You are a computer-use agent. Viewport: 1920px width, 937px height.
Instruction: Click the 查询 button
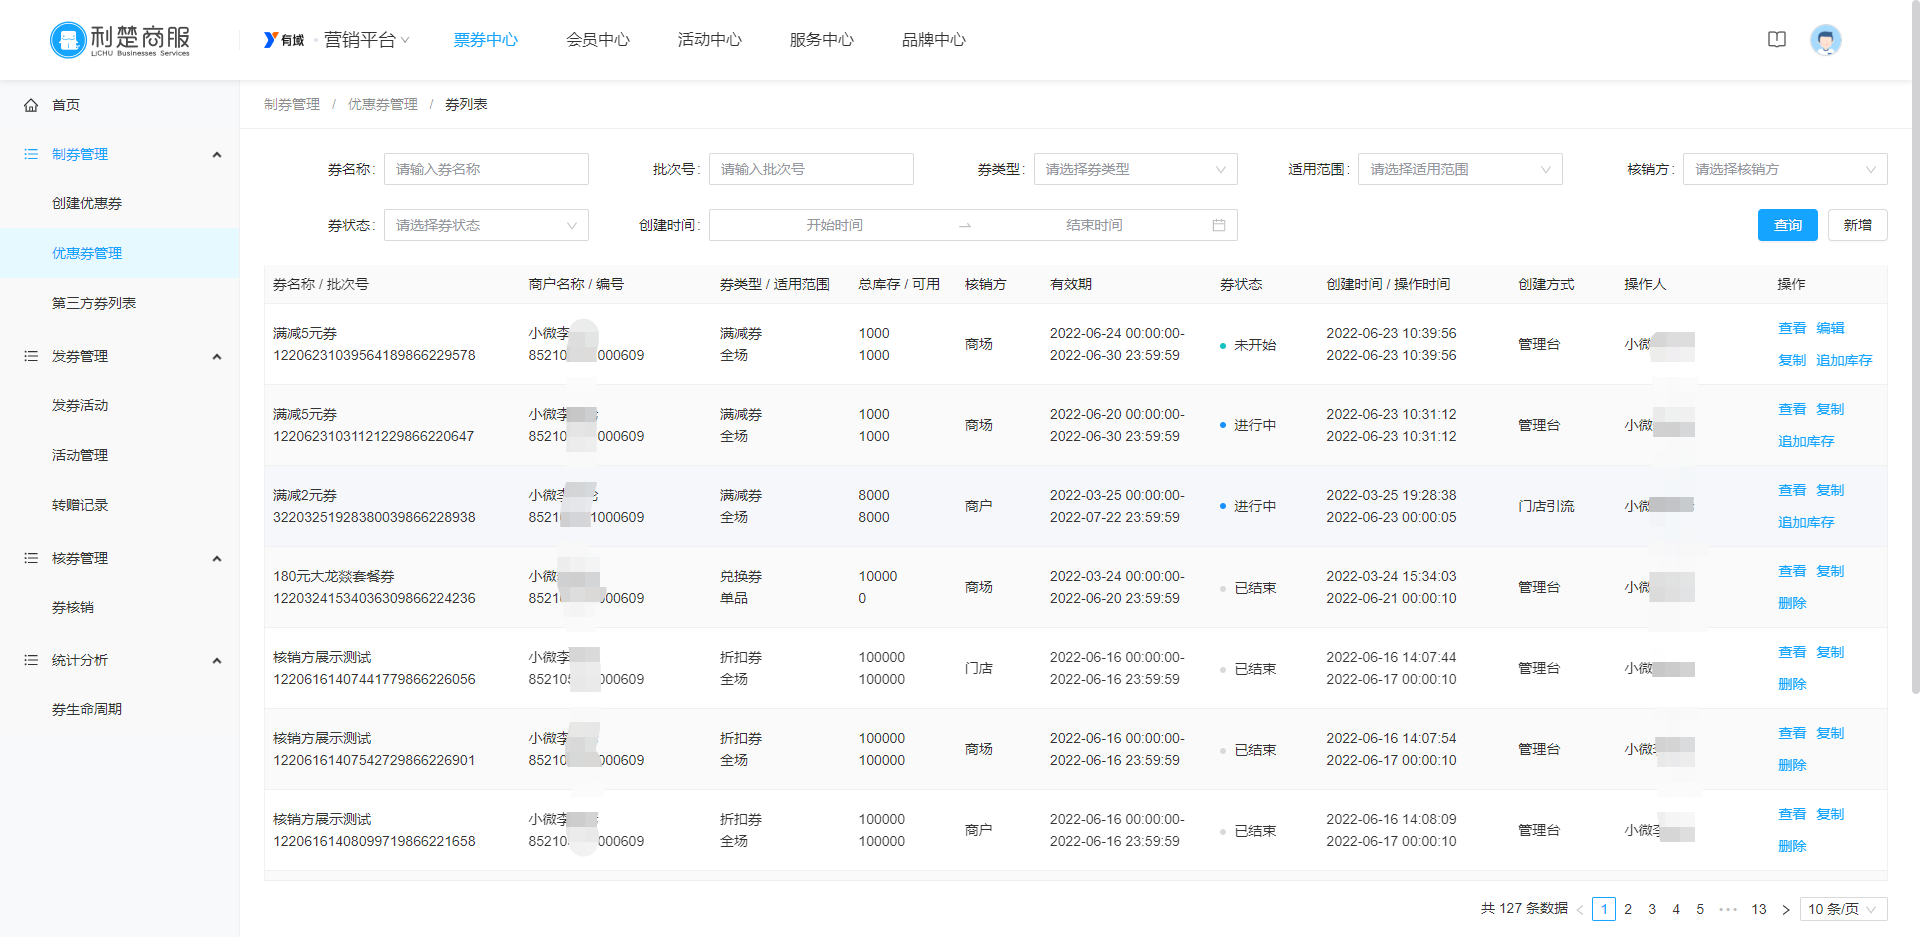(1788, 225)
